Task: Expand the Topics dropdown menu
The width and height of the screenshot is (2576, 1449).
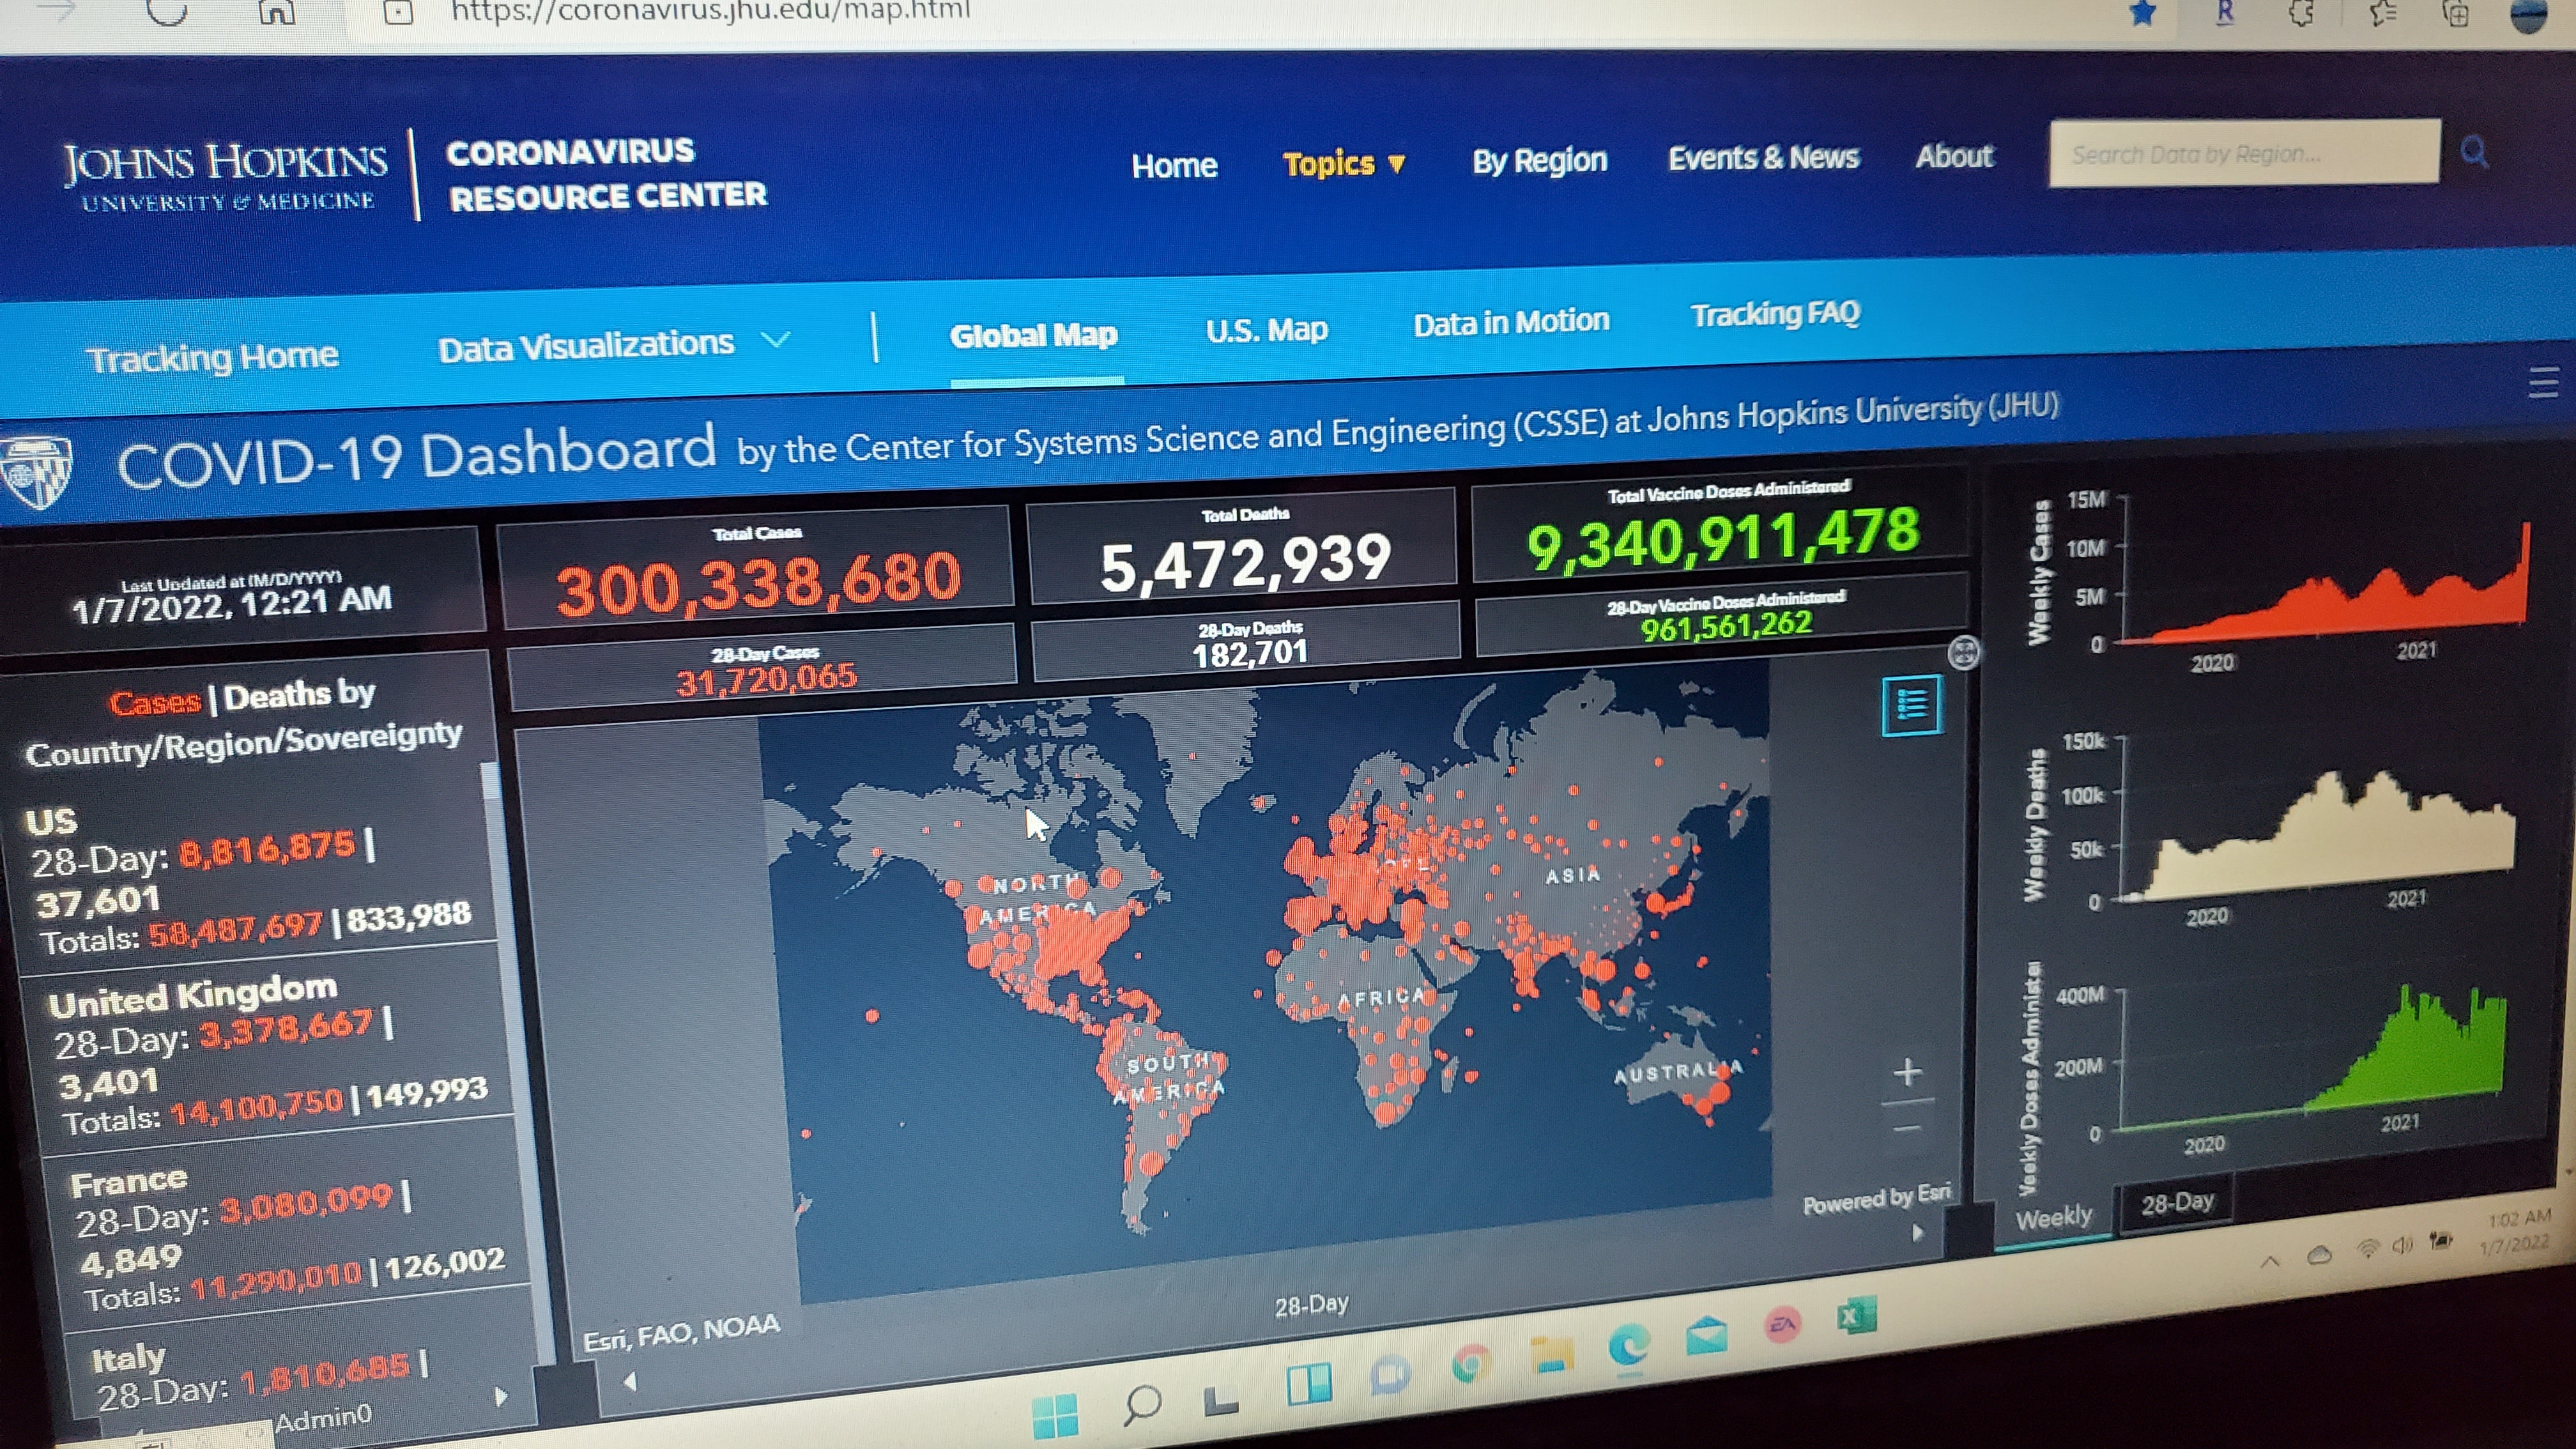Action: click(1343, 164)
